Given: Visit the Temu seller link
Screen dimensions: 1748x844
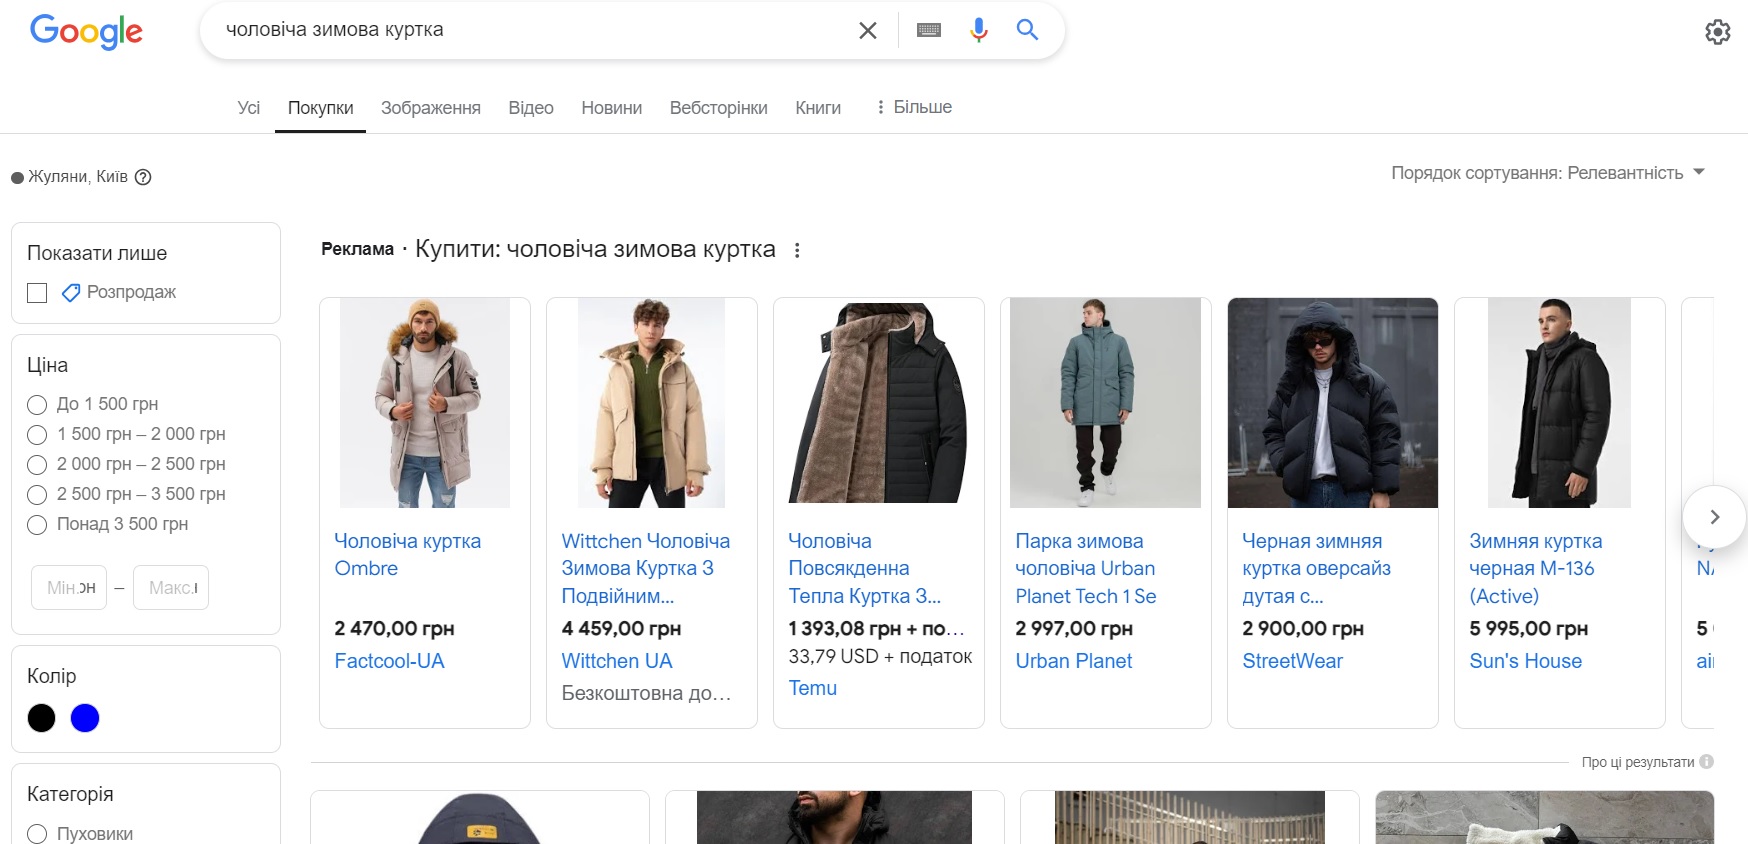Looking at the screenshot, I should tap(812, 688).
